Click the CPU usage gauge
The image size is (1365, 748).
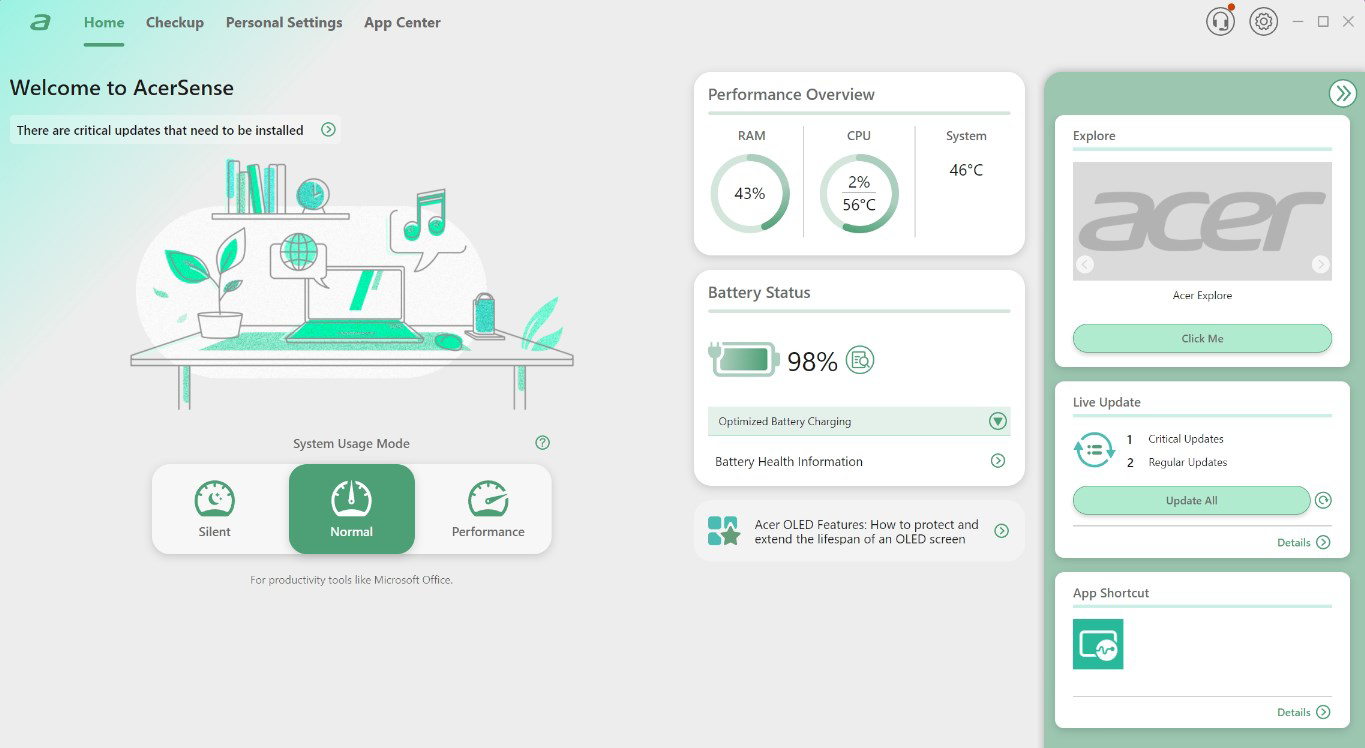(x=859, y=194)
